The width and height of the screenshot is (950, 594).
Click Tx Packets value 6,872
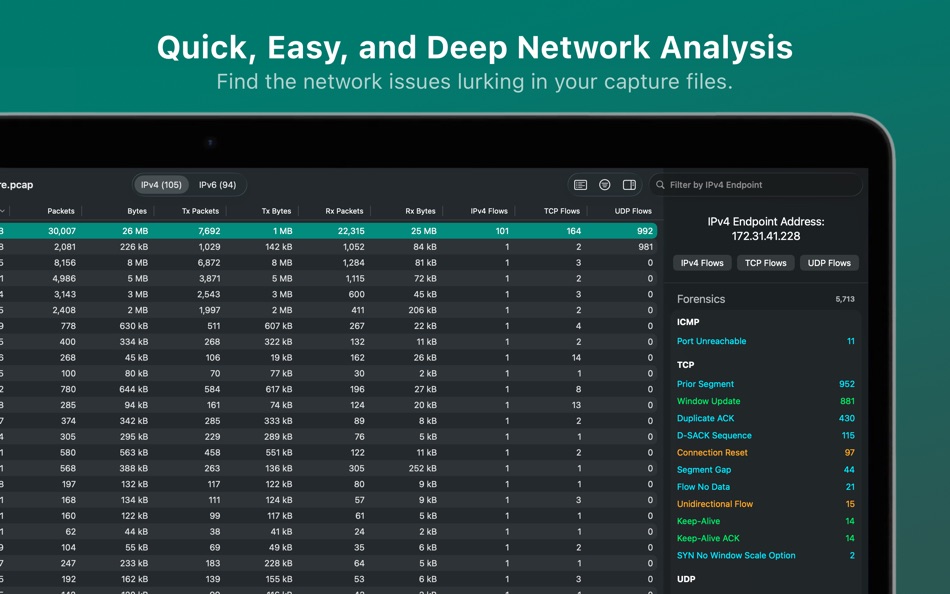click(x=209, y=262)
